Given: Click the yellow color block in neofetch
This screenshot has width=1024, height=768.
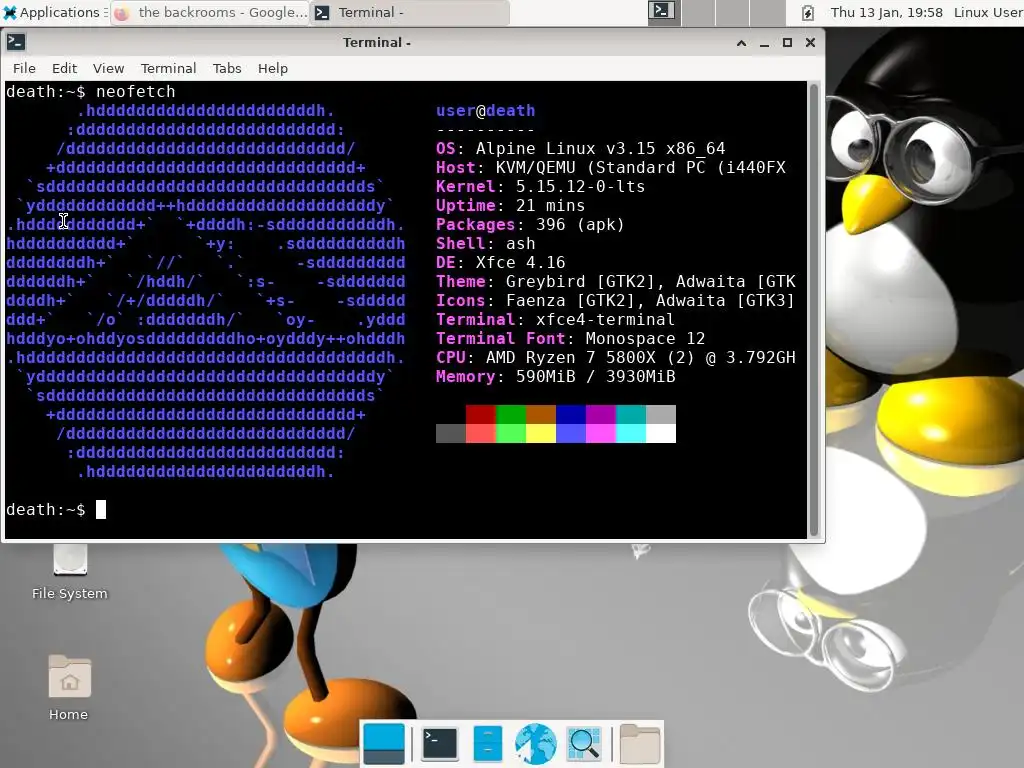Looking at the screenshot, I should coord(541,433).
